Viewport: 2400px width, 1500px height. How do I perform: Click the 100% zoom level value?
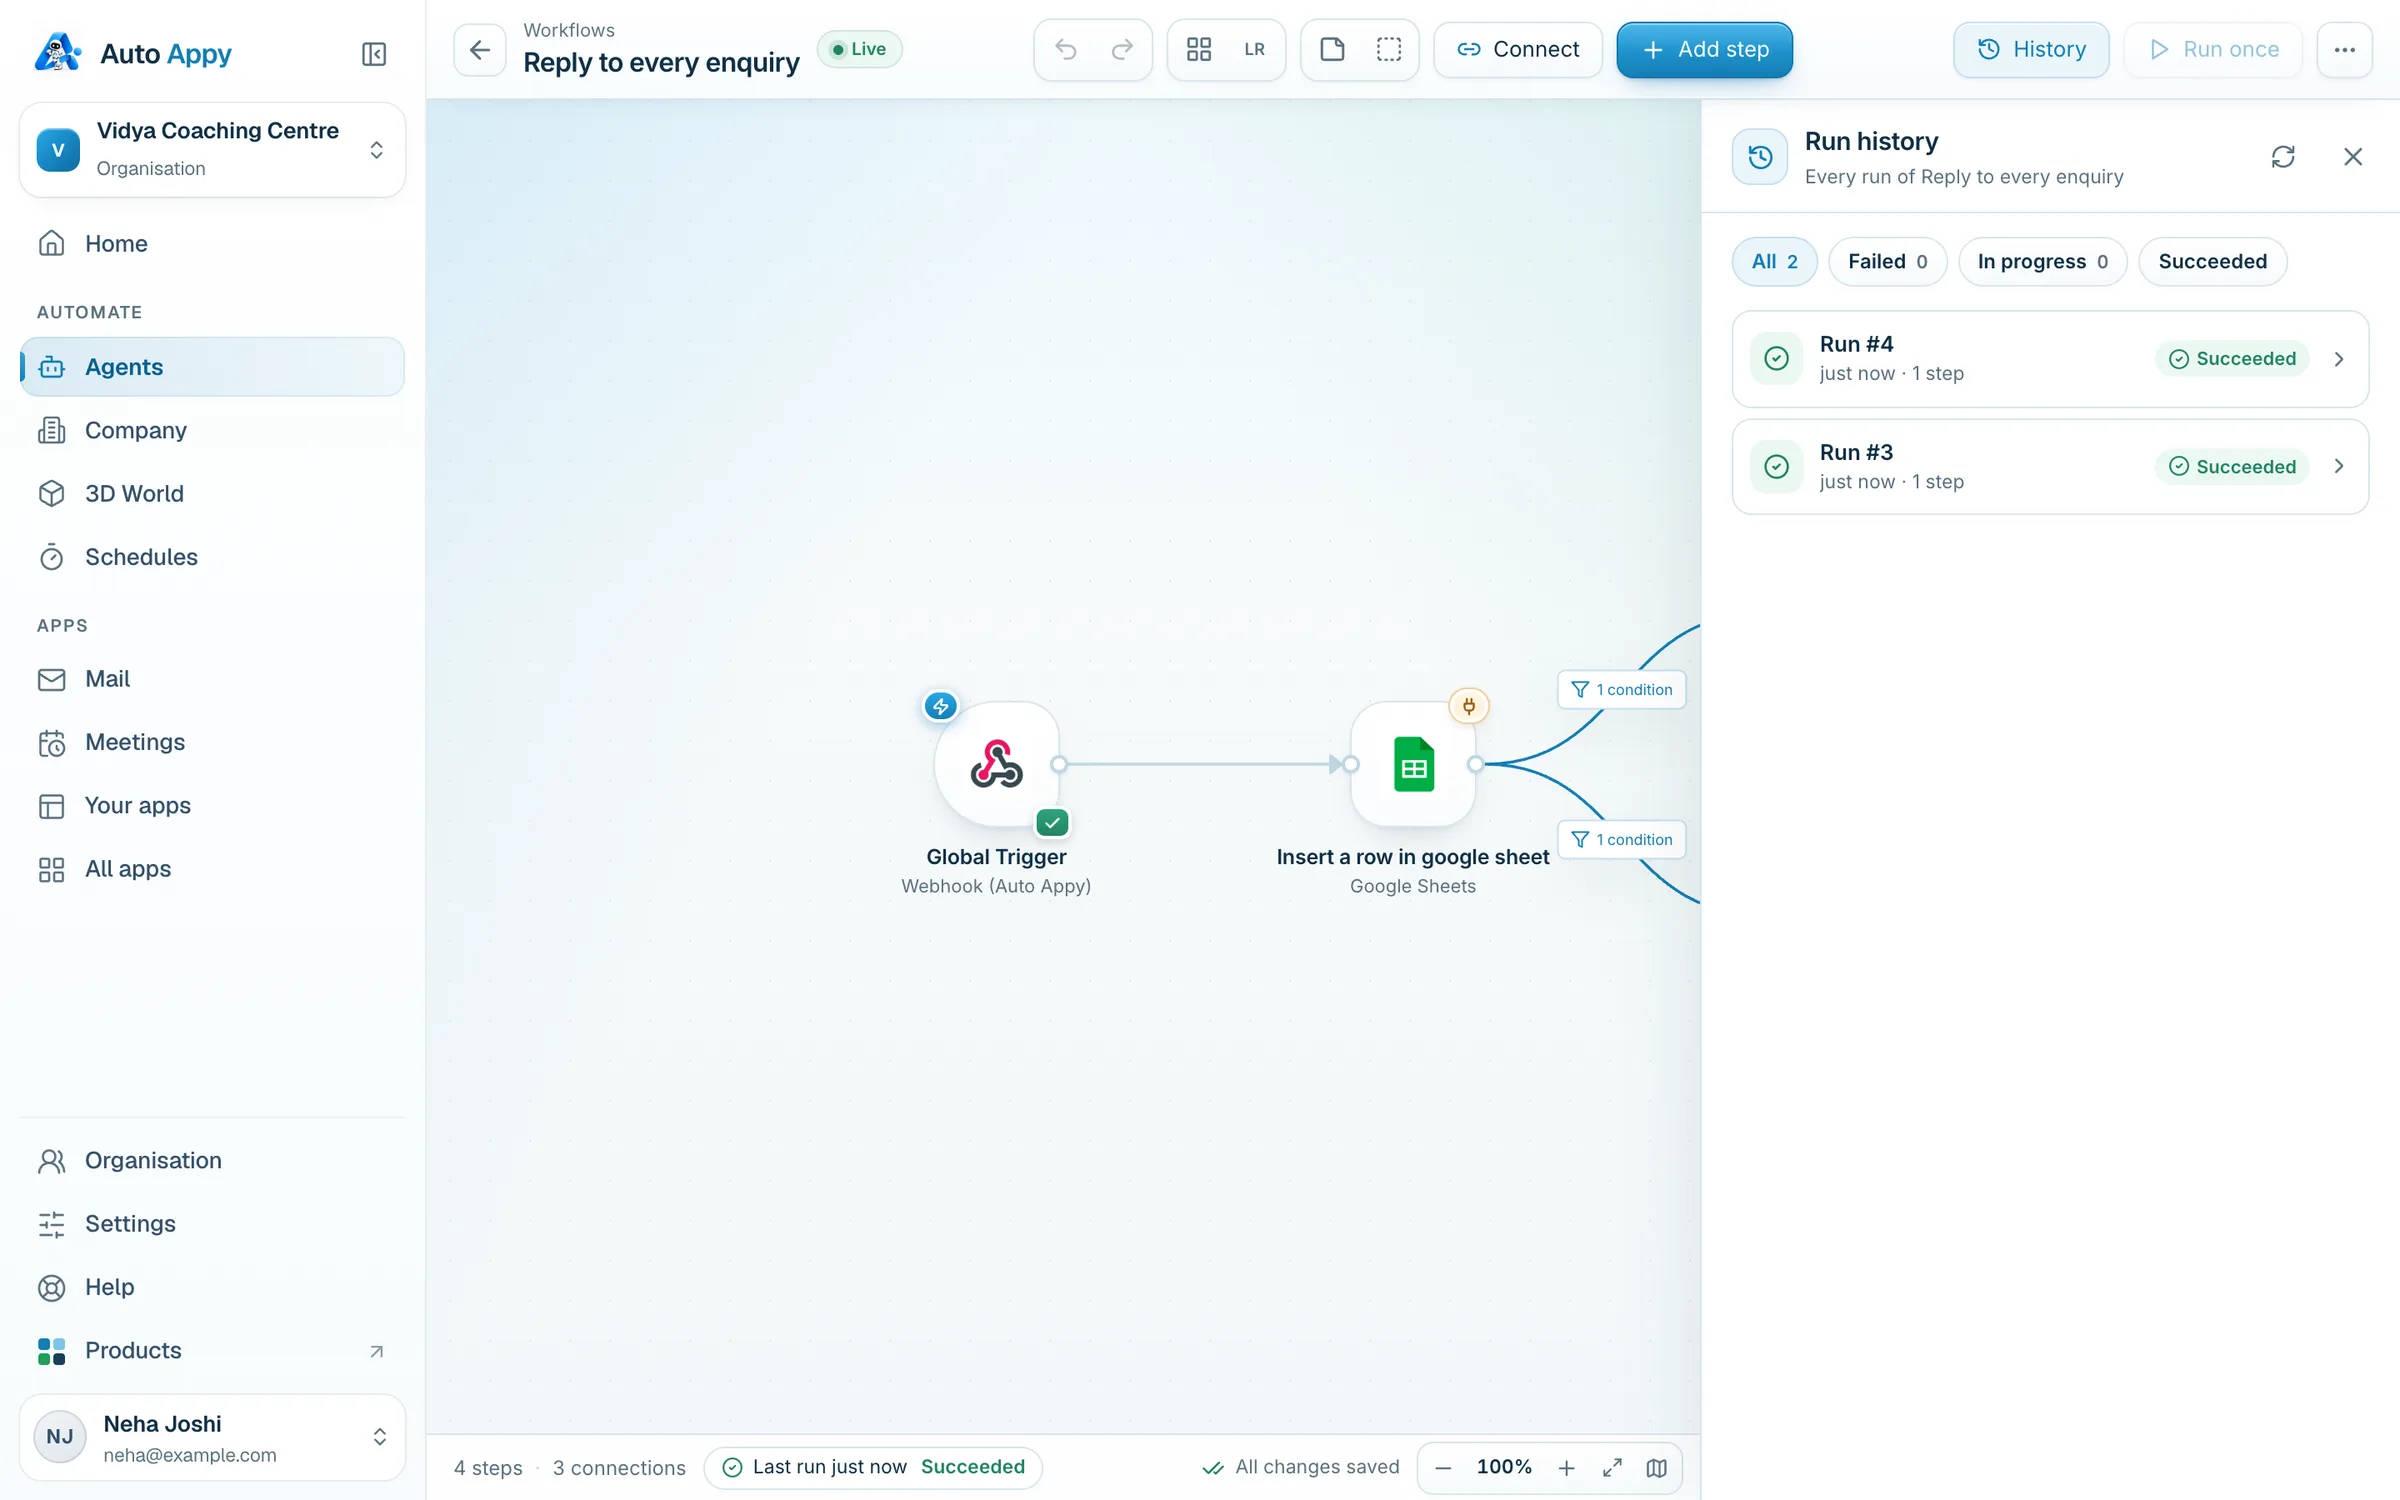point(1504,1467)
